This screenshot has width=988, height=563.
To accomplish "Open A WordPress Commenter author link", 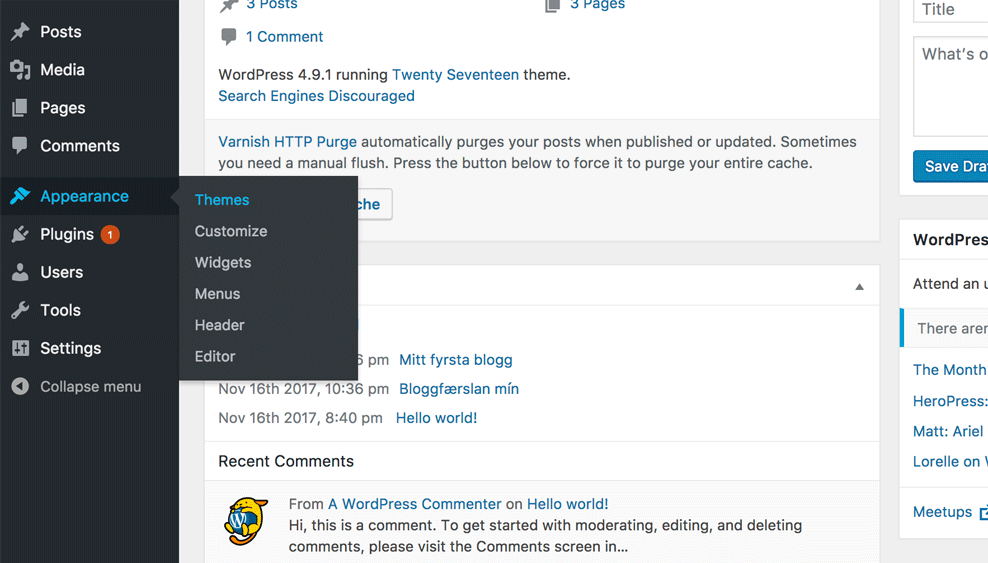I will tap(415, 504).
